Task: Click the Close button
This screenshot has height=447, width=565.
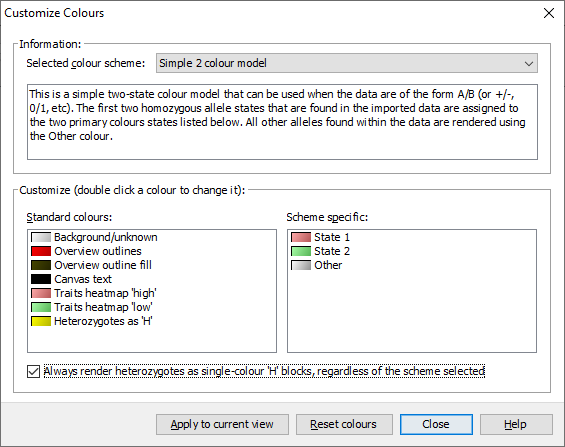Action: (x=436, y=424)
